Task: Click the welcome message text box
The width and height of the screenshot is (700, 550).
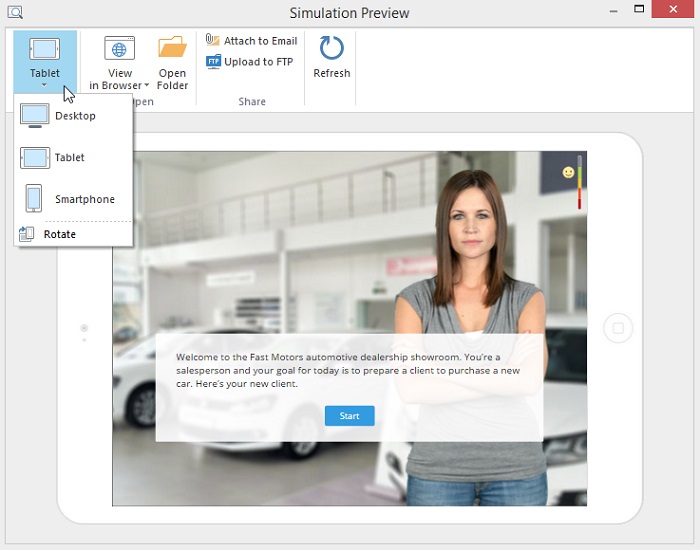Action: 349,388
